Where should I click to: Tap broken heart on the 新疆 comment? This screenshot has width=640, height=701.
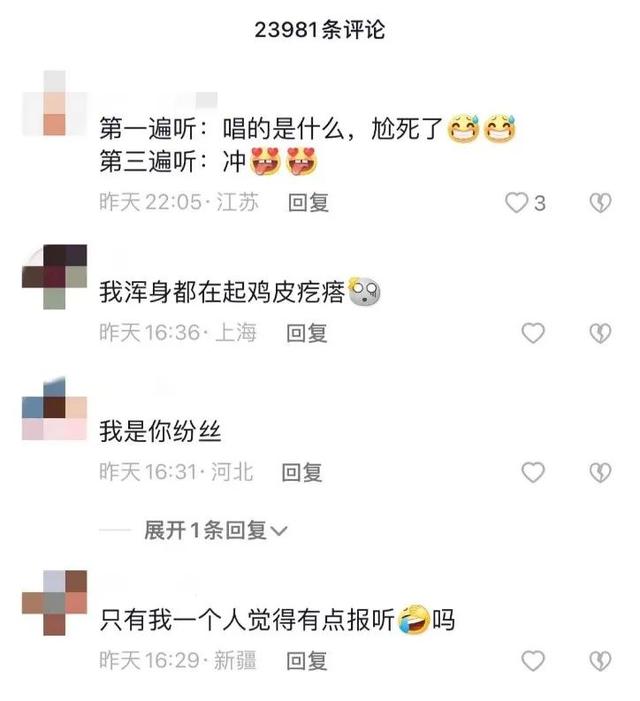click(x=600, y=661)
